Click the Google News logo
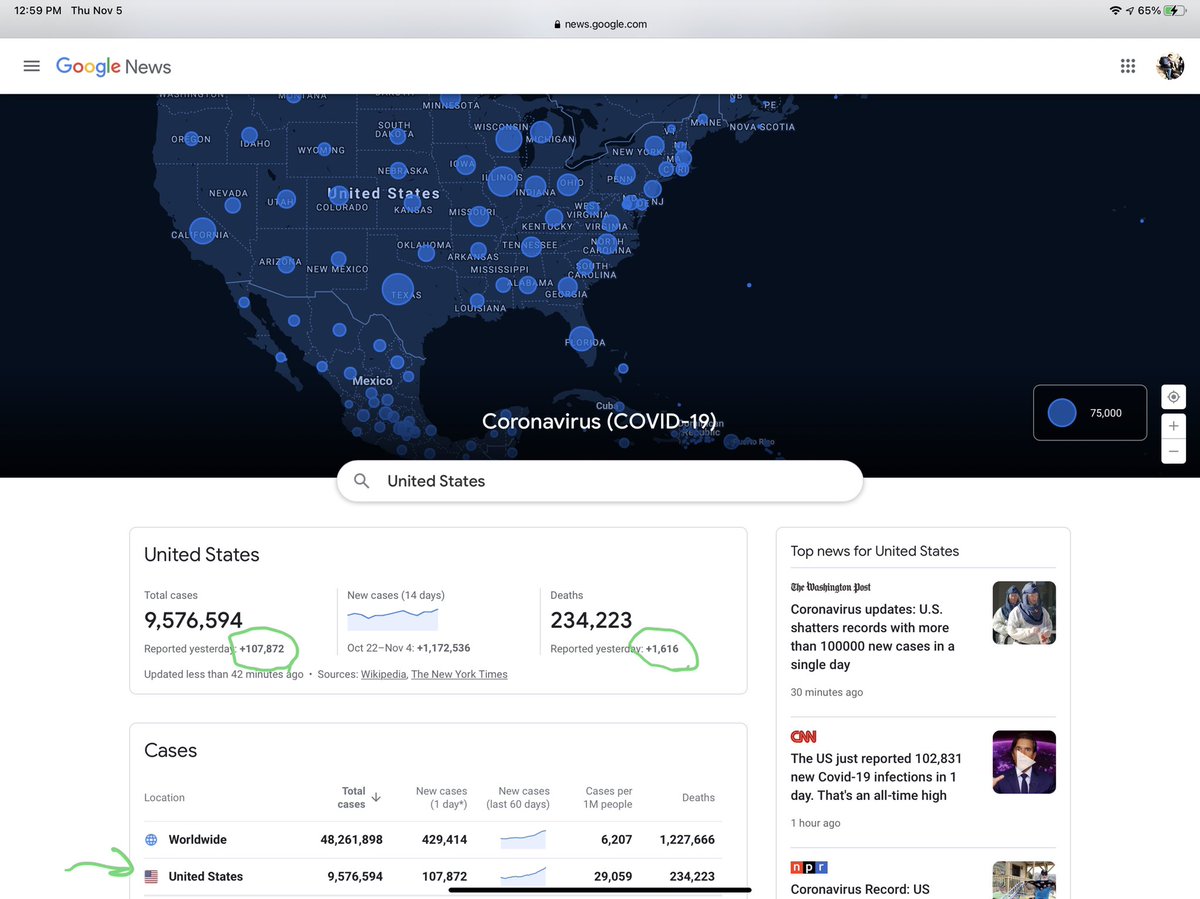The height and width of the screenshot is (899, 1200). click(x=113, y=67)
